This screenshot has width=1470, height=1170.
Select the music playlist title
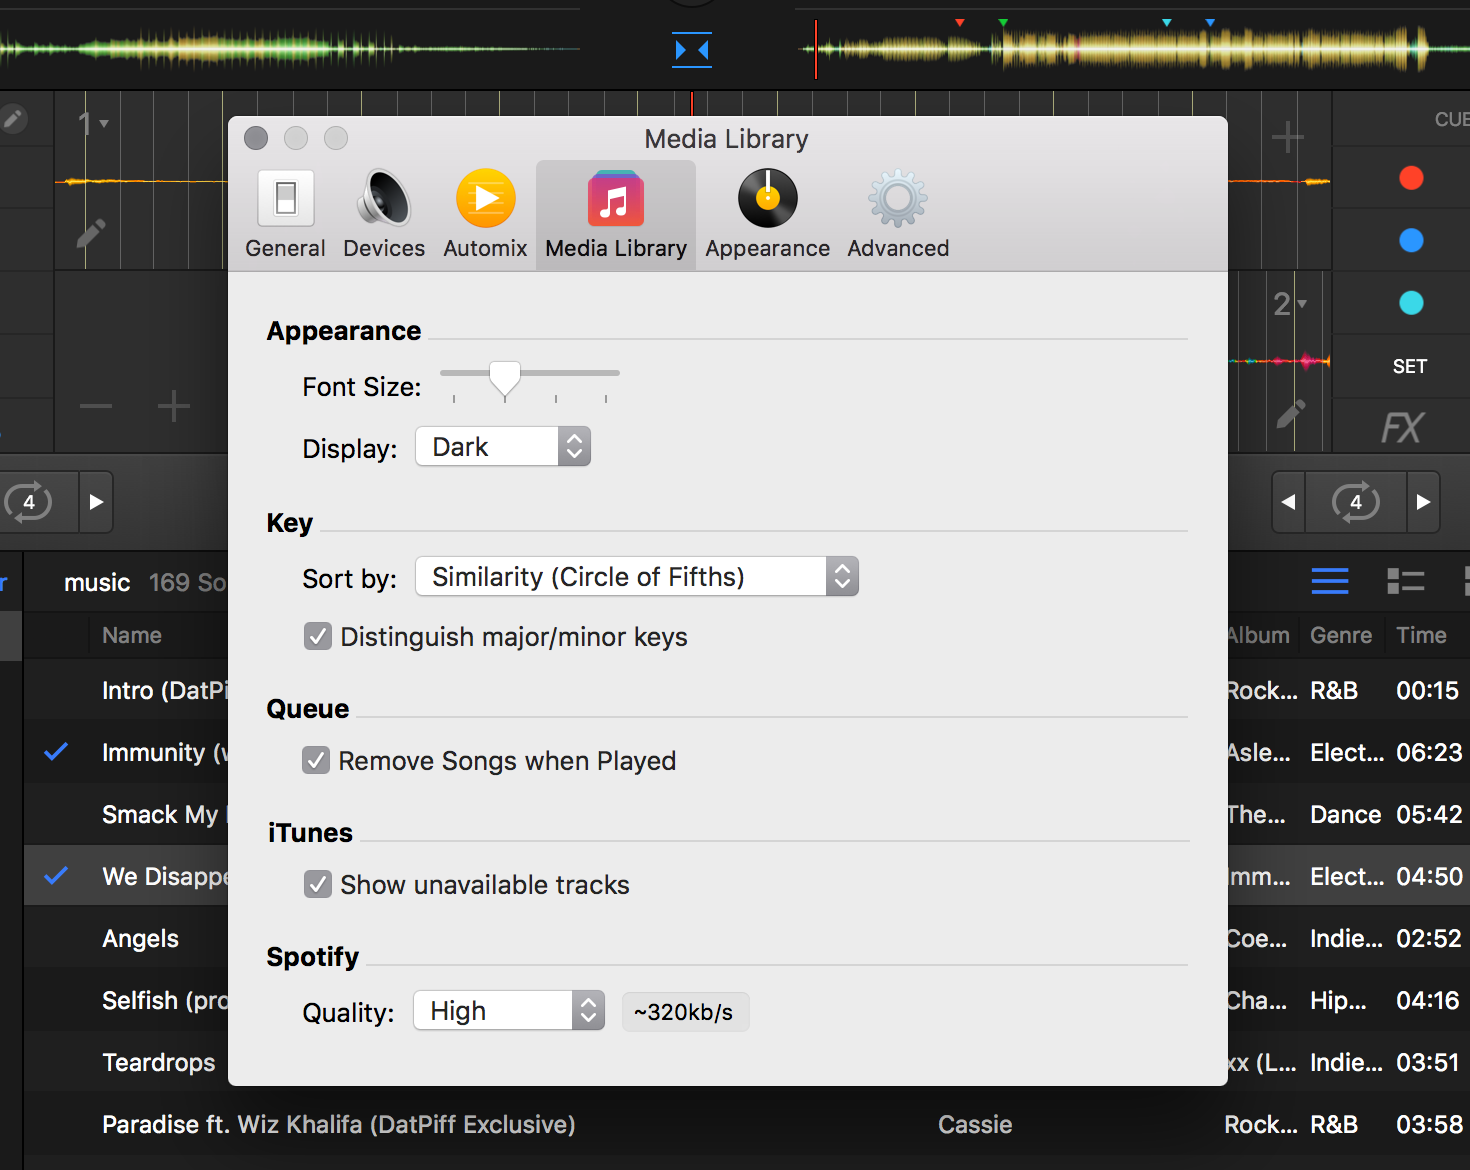click(97, 583)
